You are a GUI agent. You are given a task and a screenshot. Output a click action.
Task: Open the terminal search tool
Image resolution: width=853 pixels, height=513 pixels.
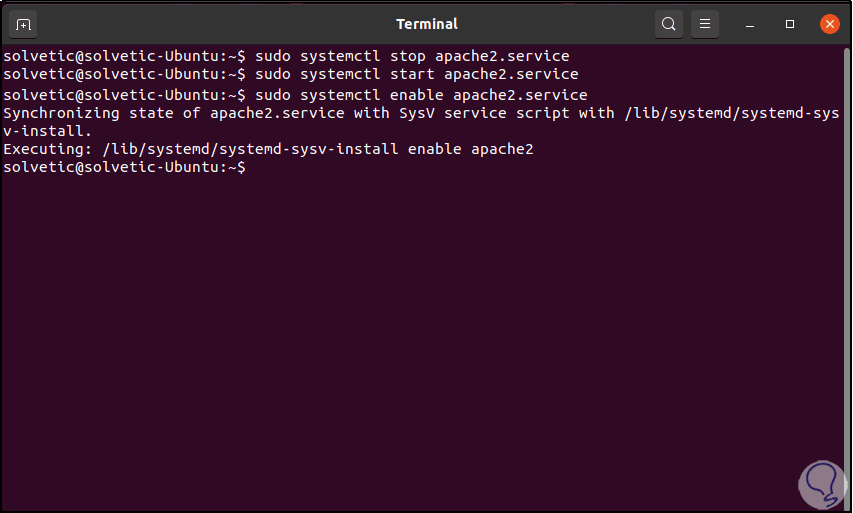tap(667, 23)
